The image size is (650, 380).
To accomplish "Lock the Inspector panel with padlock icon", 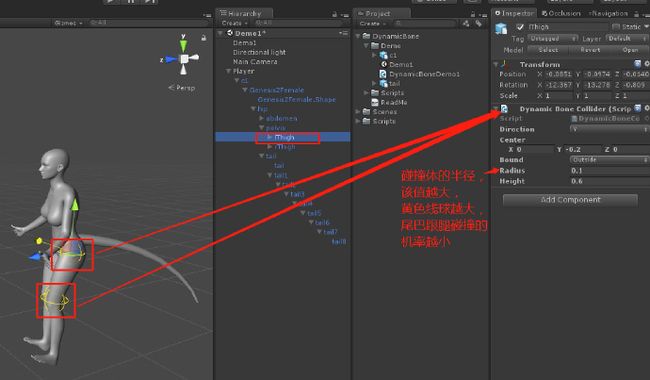I will [x=636, y=14].
